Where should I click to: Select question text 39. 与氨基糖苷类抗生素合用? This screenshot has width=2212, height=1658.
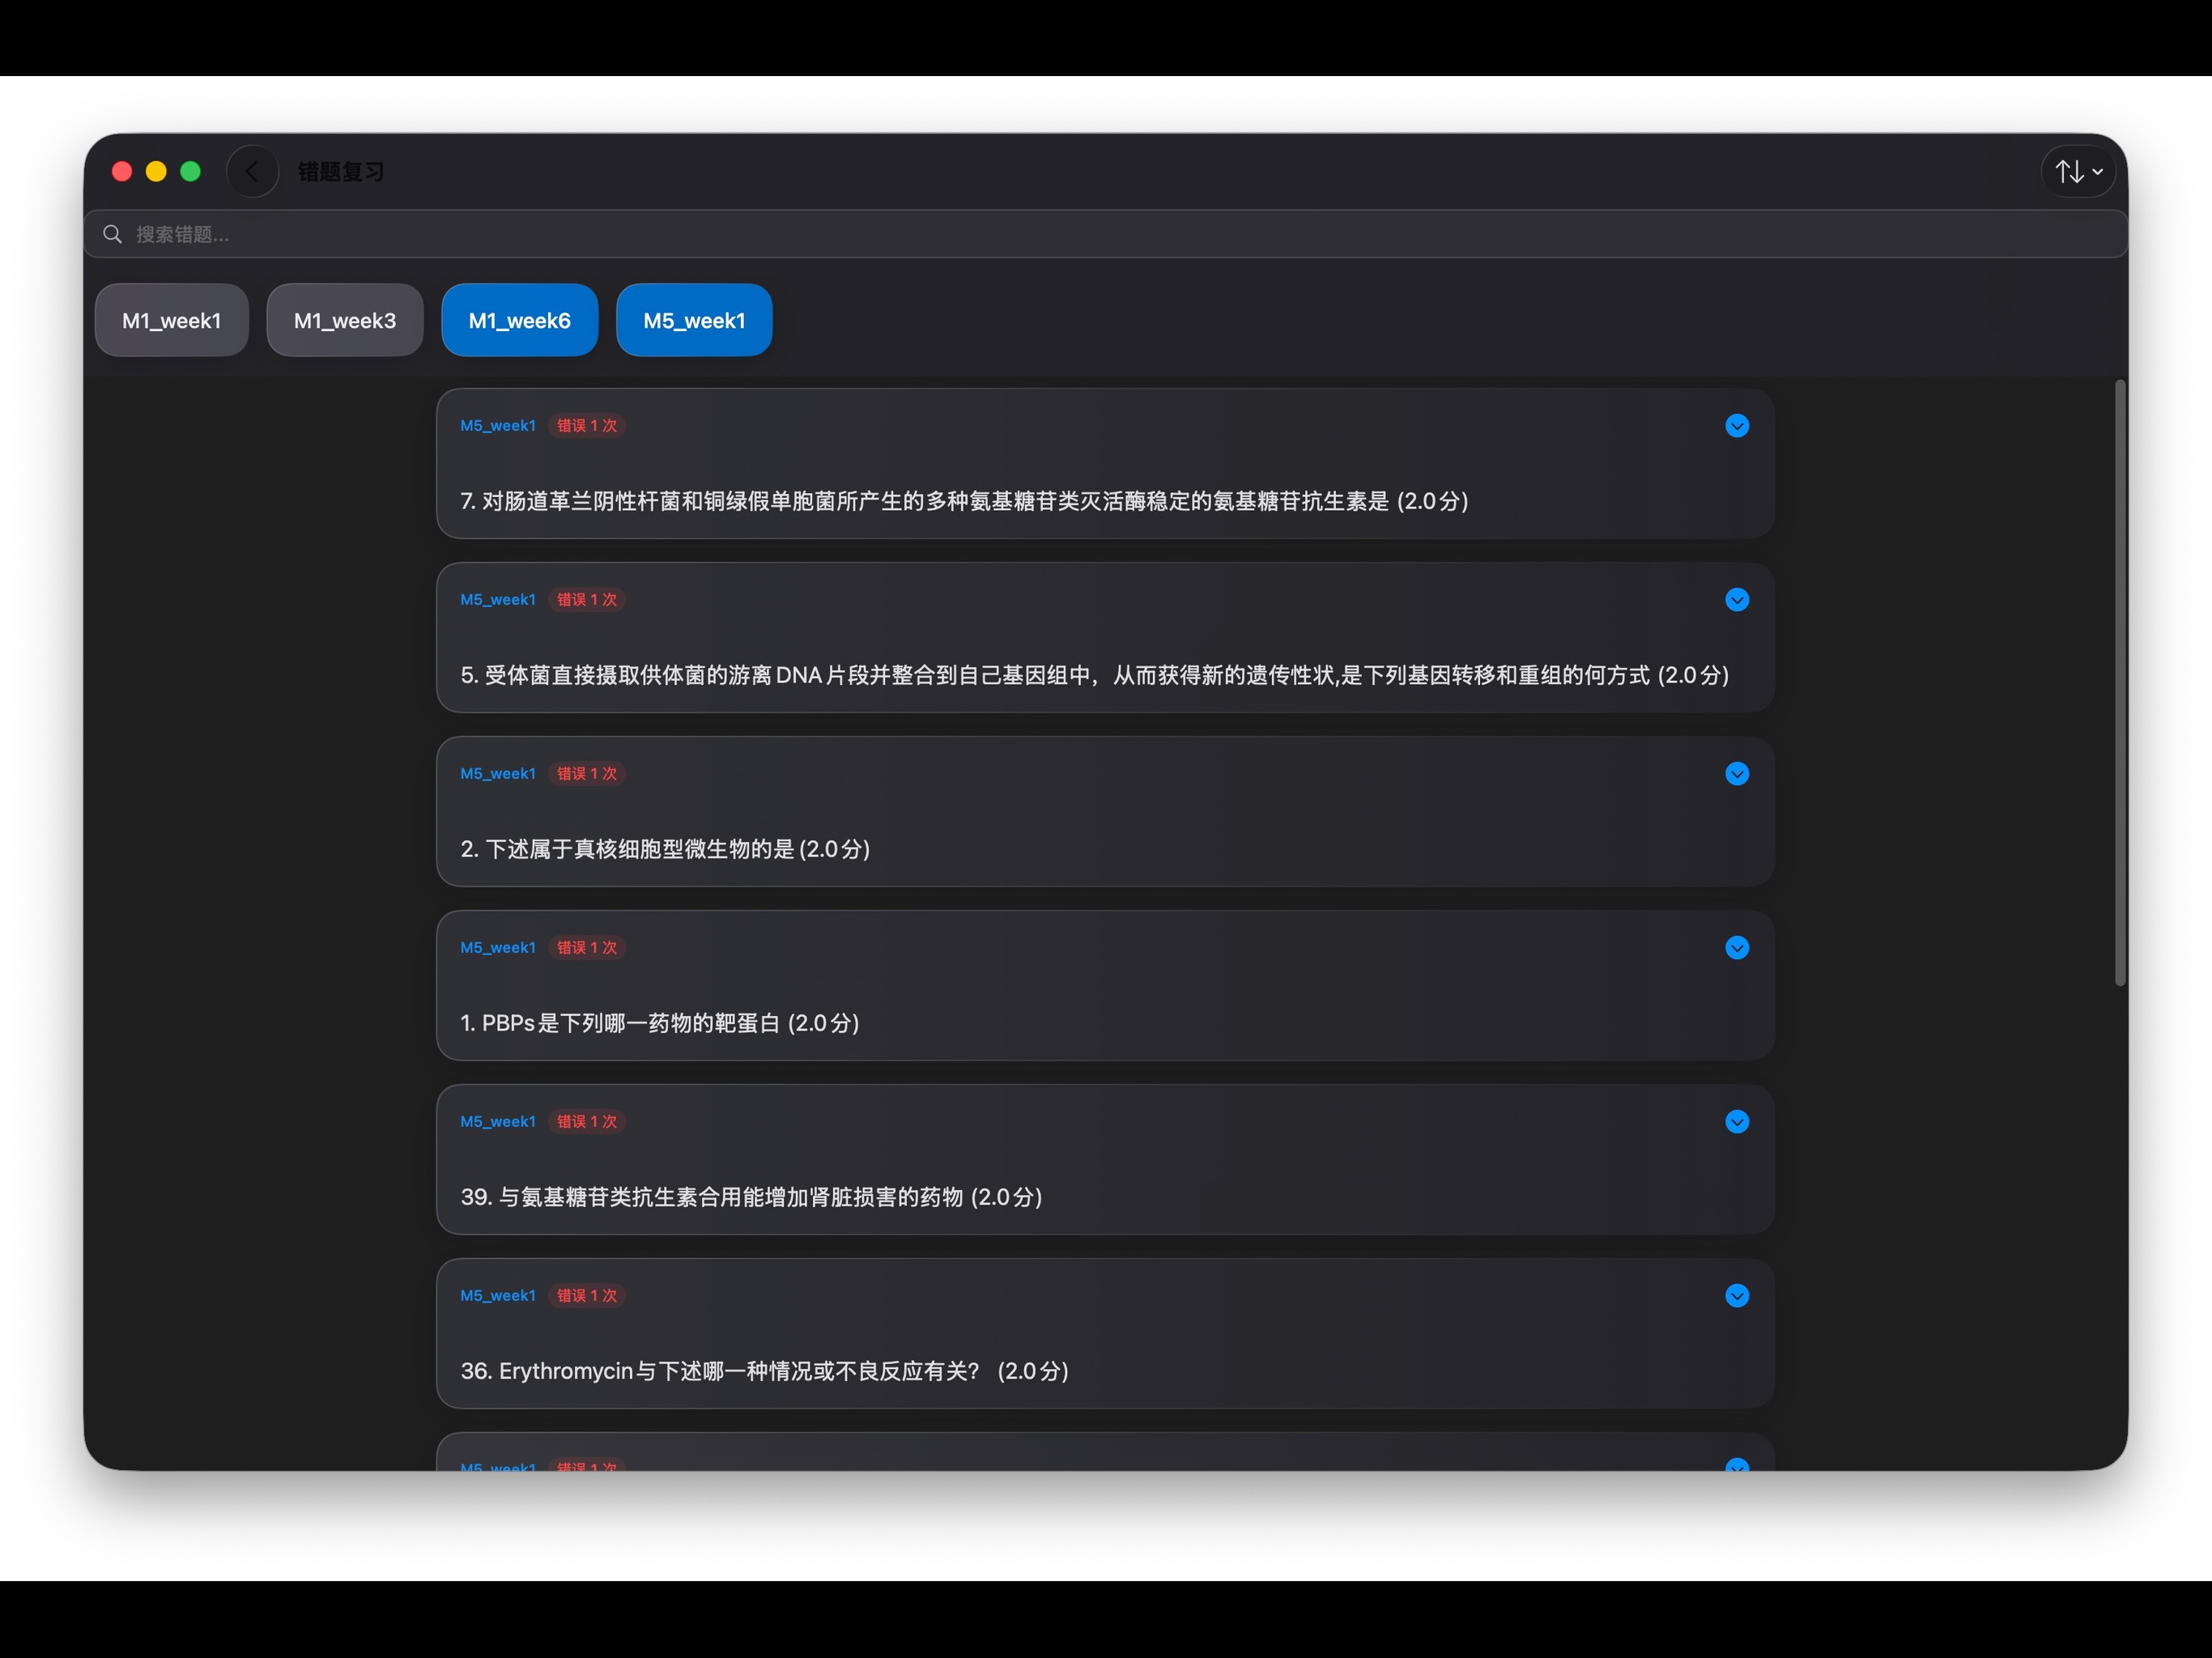(752, 1197)
